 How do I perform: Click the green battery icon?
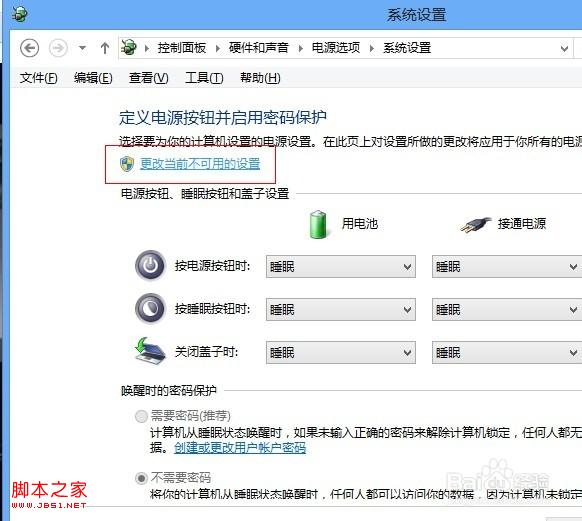click(x=318, y=224)
